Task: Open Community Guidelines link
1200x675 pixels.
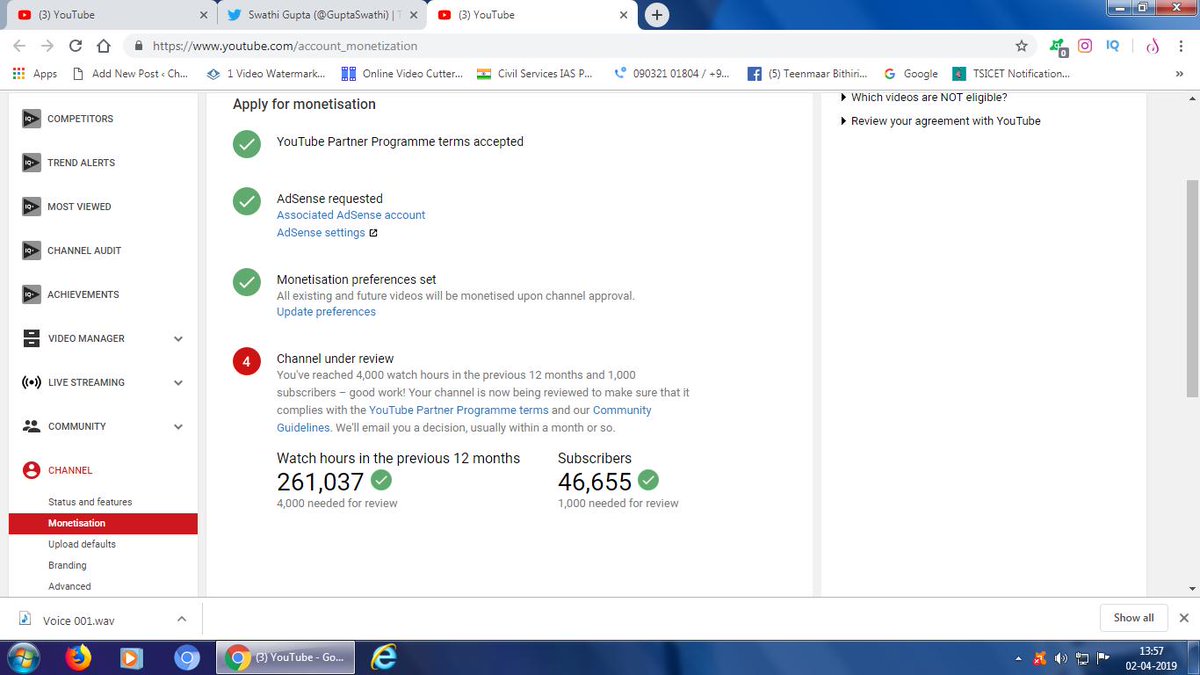Action: click(464, 419)
